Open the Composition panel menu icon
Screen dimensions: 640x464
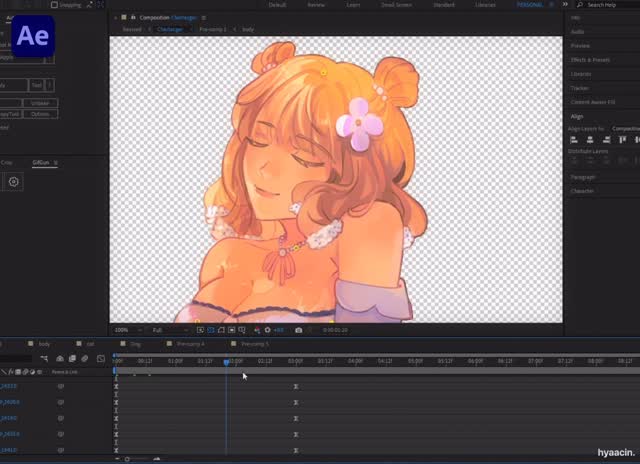click(204, 18)
